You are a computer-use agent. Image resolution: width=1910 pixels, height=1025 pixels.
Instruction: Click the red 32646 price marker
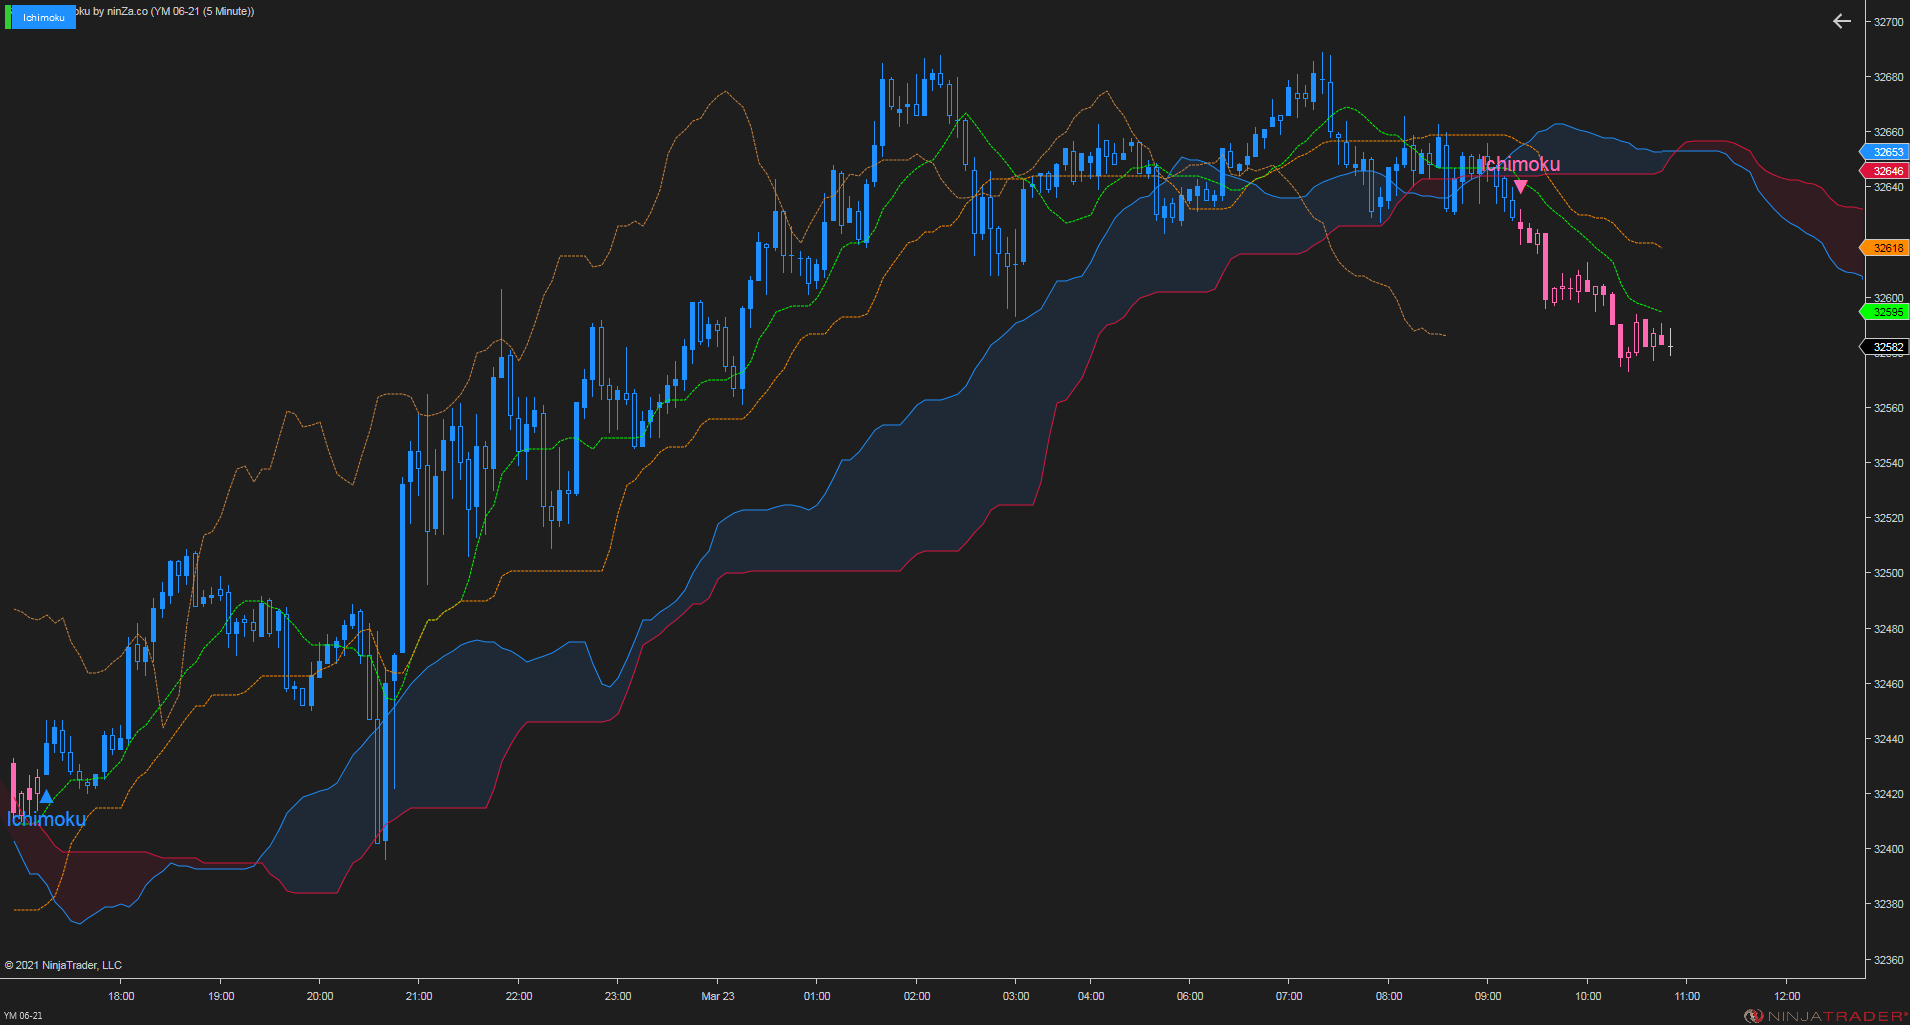click(x=1887, y=170)
